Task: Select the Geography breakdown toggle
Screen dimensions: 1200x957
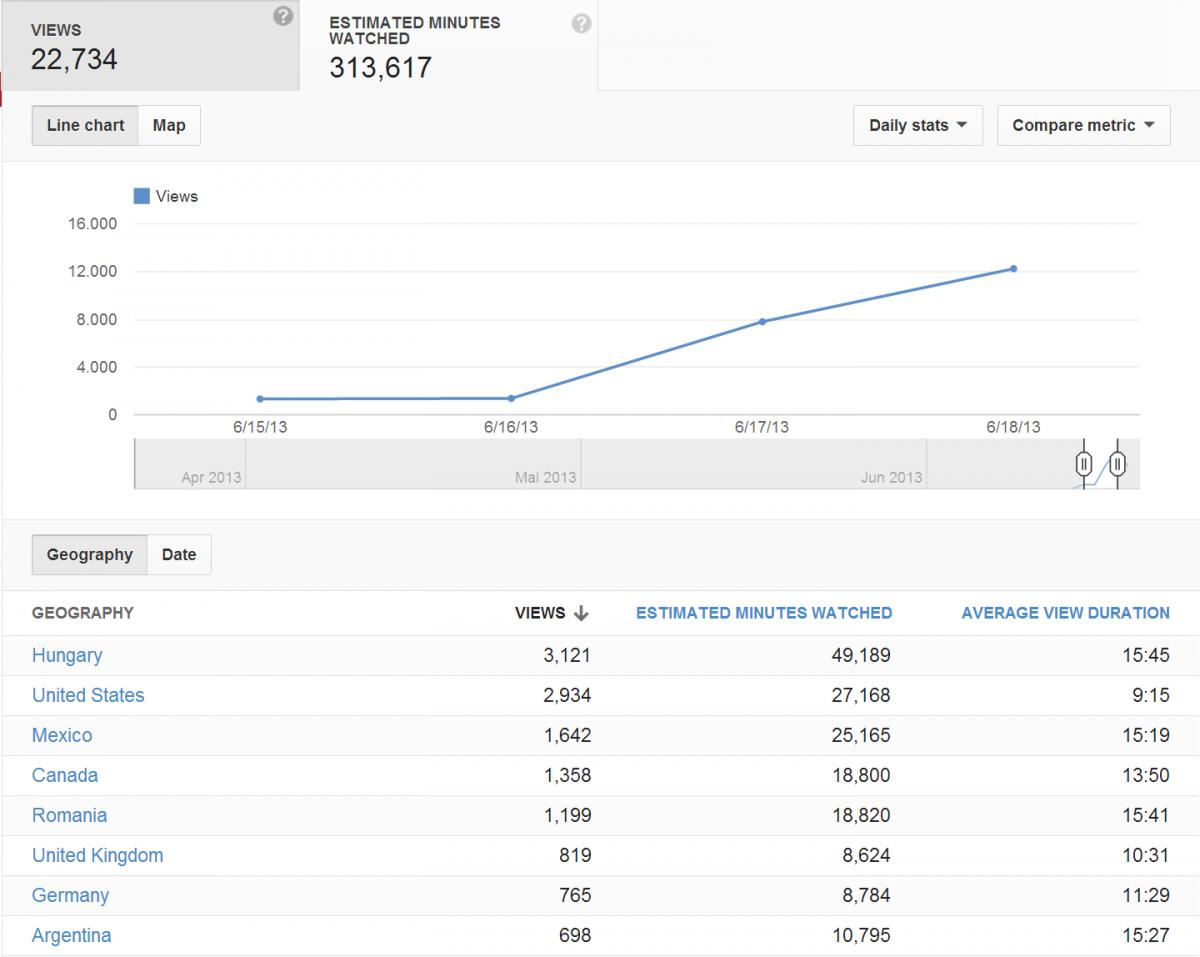Action: click(x=89, y=555)
